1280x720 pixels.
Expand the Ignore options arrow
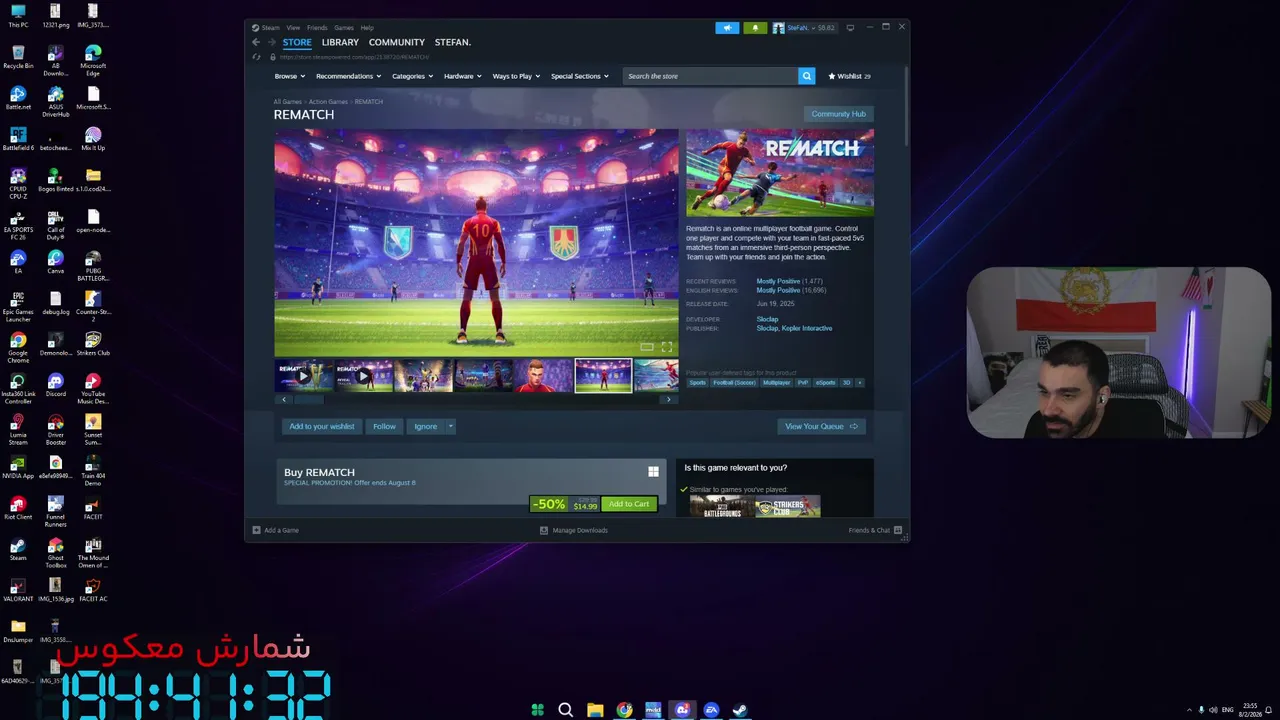451,426
